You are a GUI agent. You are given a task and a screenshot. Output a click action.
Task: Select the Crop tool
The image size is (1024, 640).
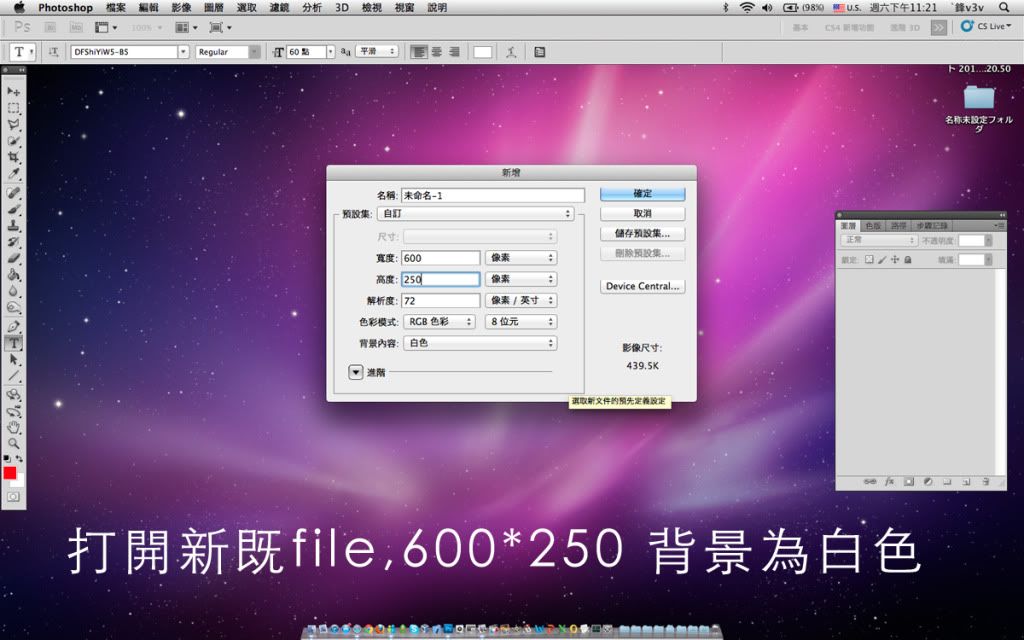(x=14, y=158)
